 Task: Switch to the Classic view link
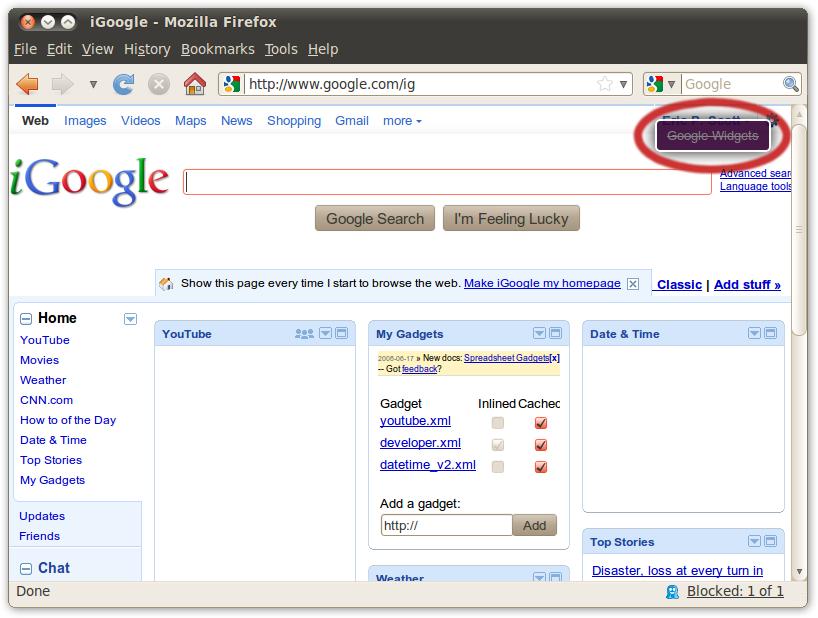pos(679,285)
